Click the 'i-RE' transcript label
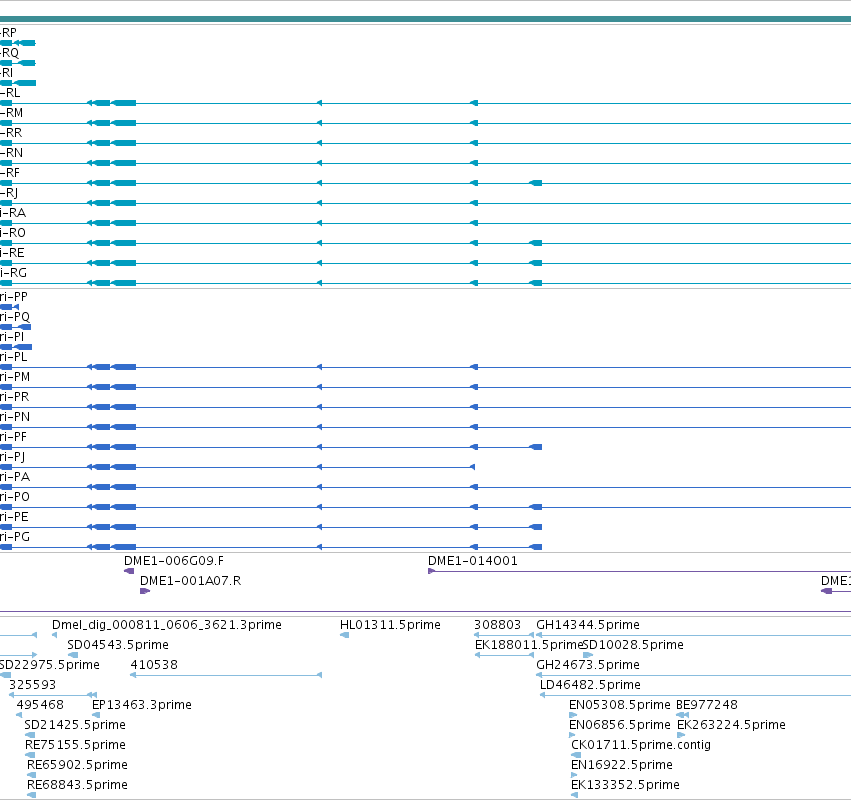 coord(12,252)
